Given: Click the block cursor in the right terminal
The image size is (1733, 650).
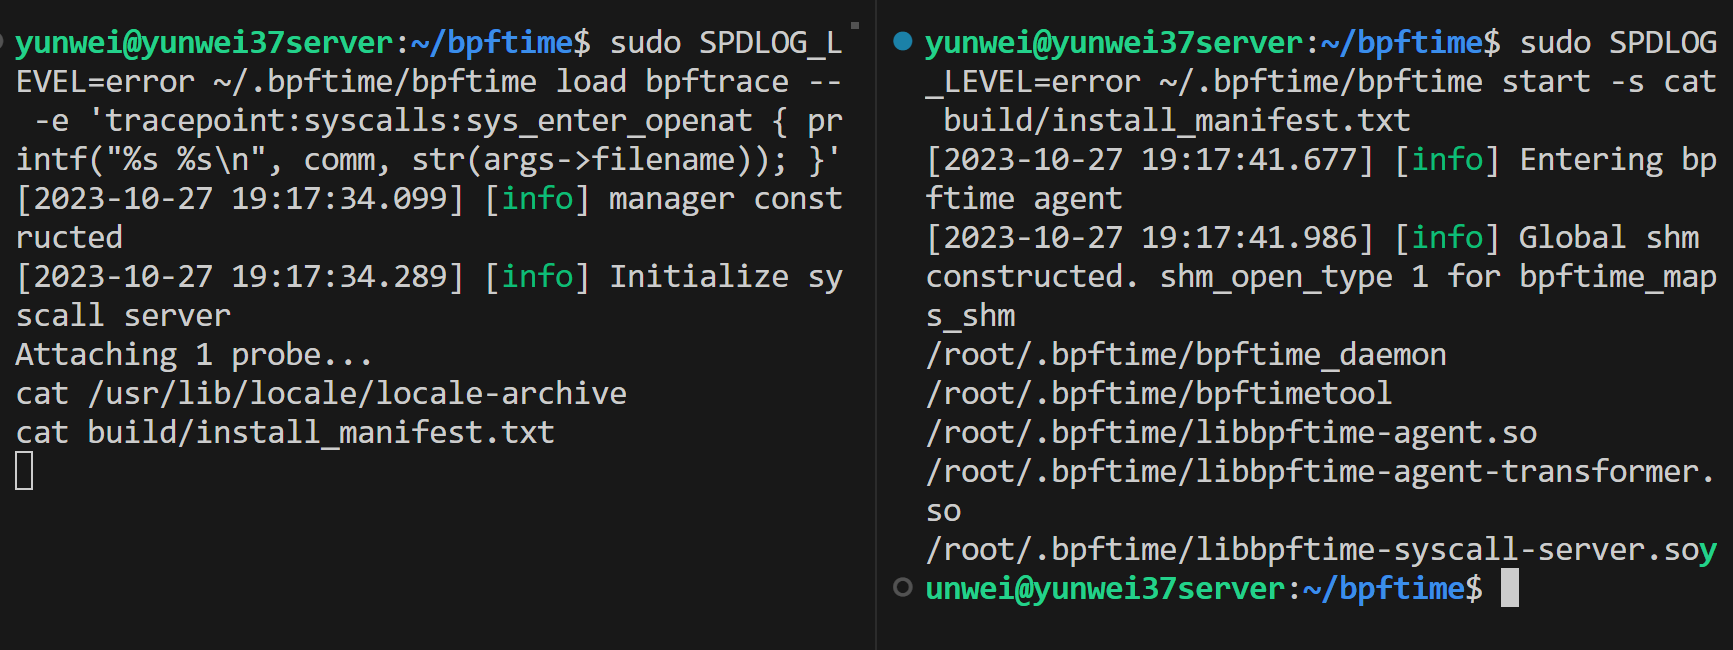Looking at the screenshot, I should pos(1509,588).
